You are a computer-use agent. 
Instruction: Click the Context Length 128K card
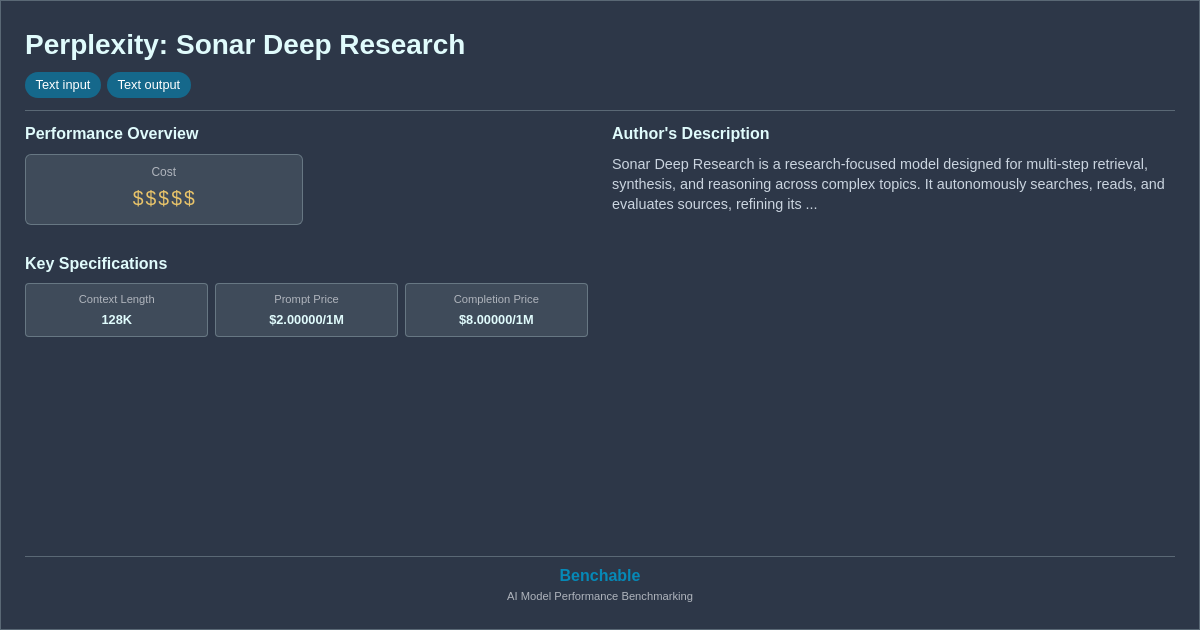(x=116, y=310)
